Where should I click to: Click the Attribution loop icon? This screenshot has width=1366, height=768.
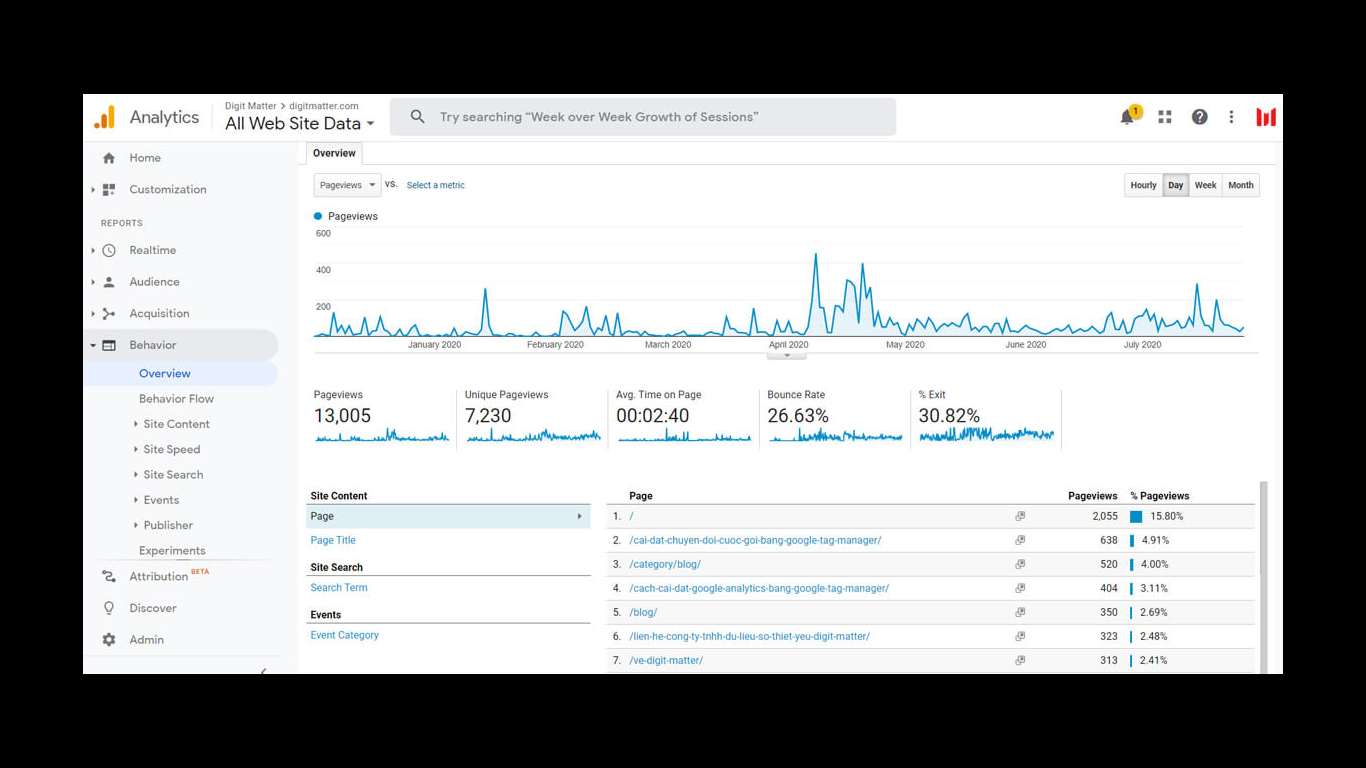109,576
